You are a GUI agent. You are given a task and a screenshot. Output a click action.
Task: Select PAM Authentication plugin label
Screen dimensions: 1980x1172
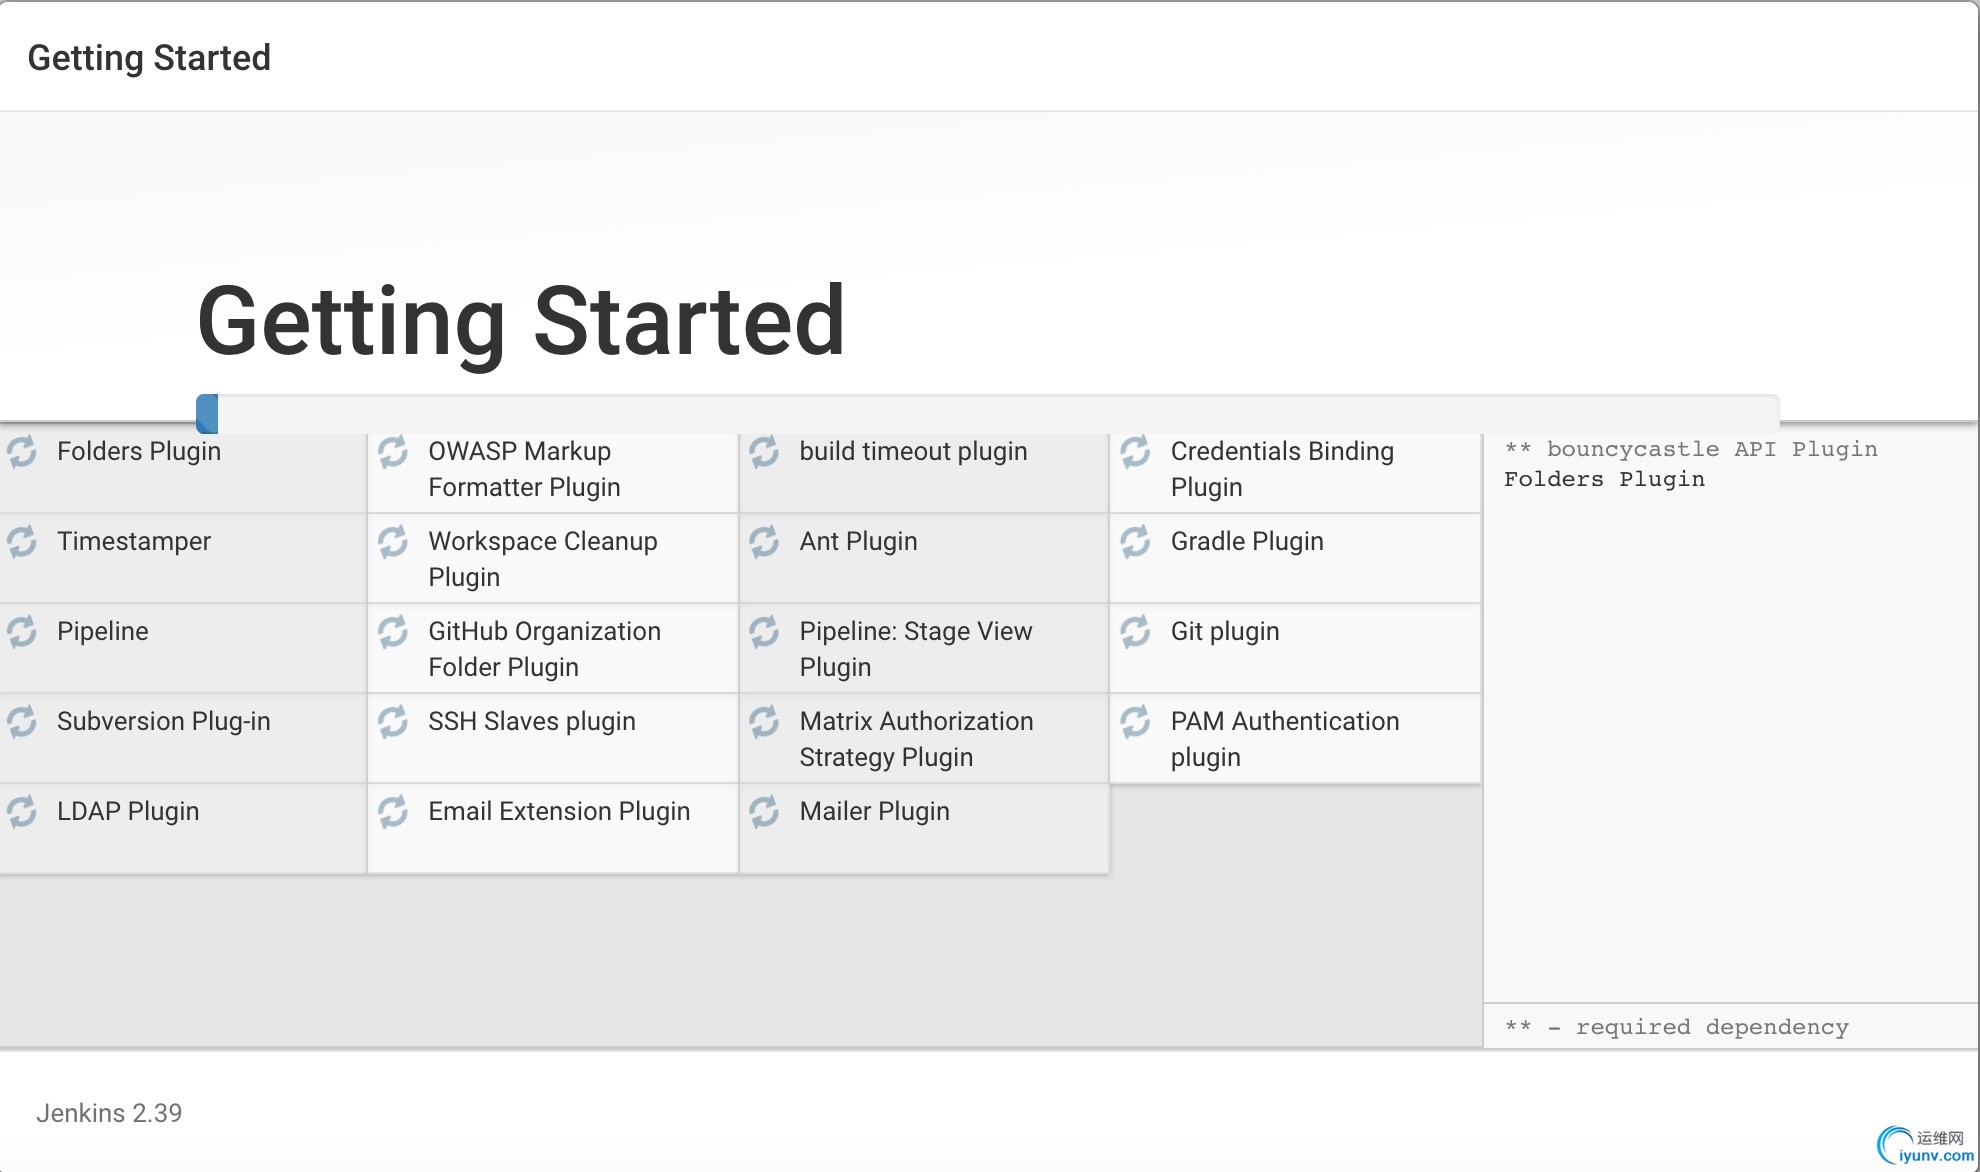(x=1285, y=739)
